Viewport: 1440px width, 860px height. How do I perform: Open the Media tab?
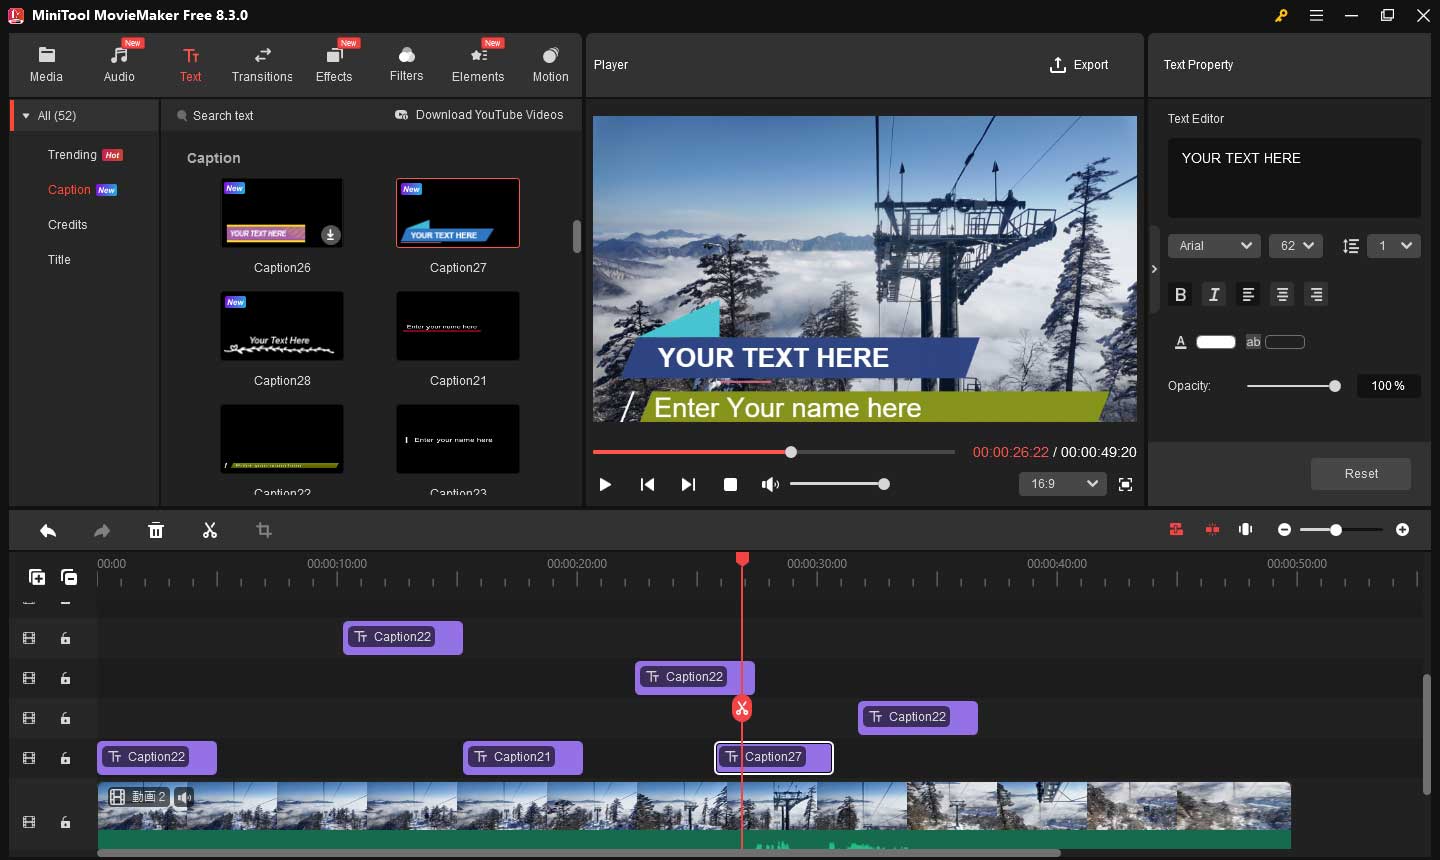pyautogui.click(x=46, y=64)
